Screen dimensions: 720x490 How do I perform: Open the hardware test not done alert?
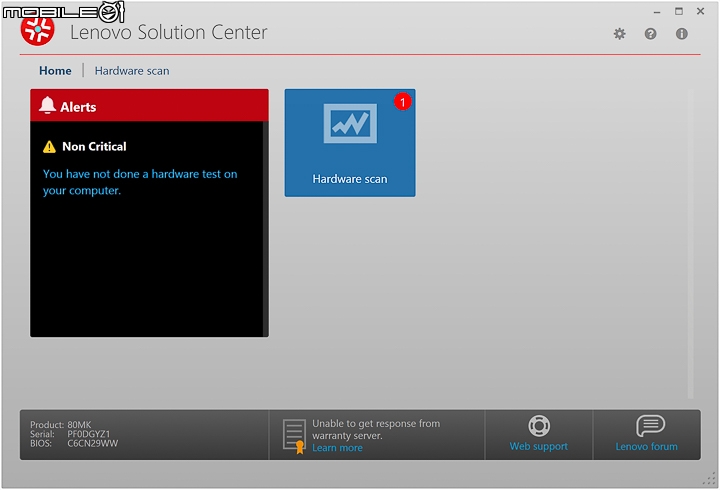pos(140,182)
